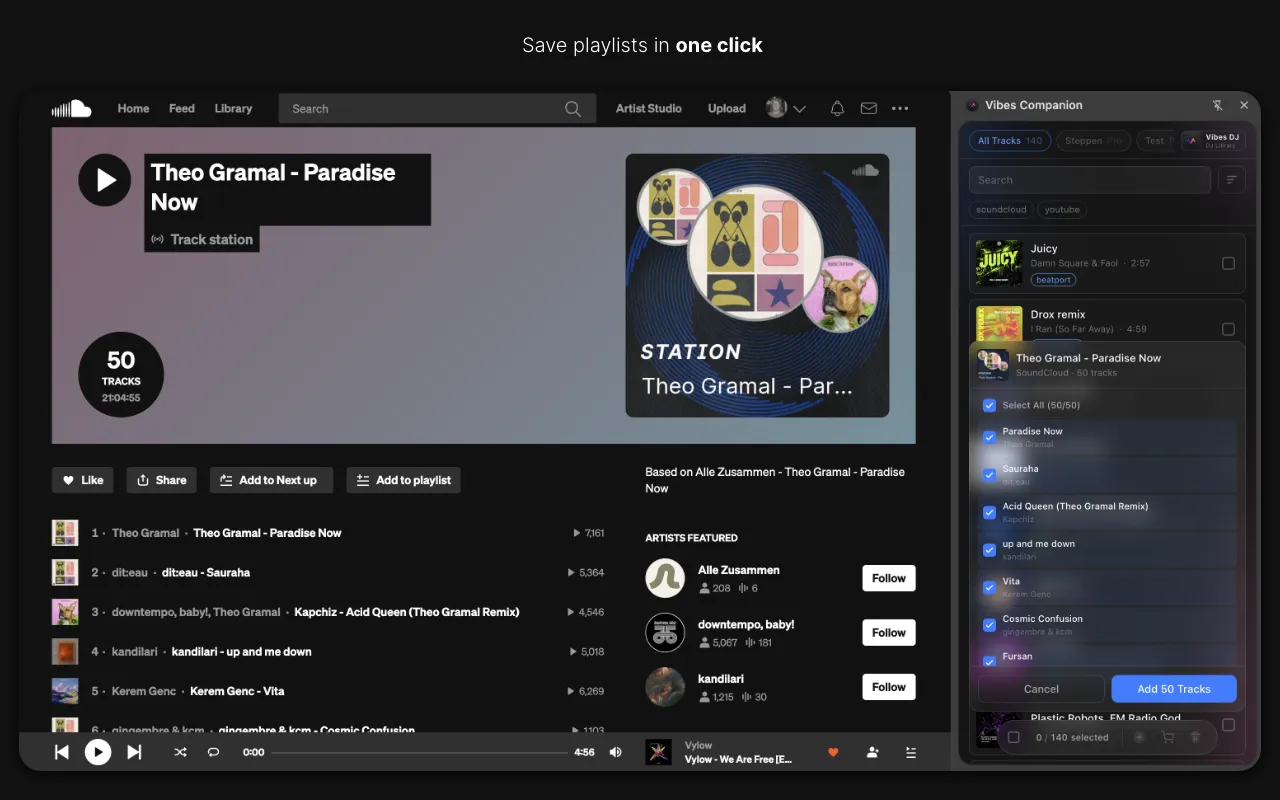Image resolution: width=1280 pixels, height=800 pixels.
Task: Uncheck the up and me down checkbox
Action: [x=989, y=550]
